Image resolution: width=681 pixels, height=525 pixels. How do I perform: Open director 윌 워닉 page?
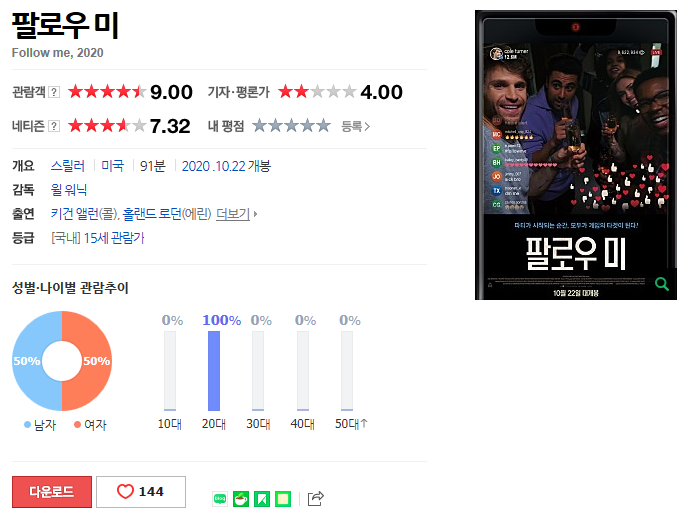69,190
